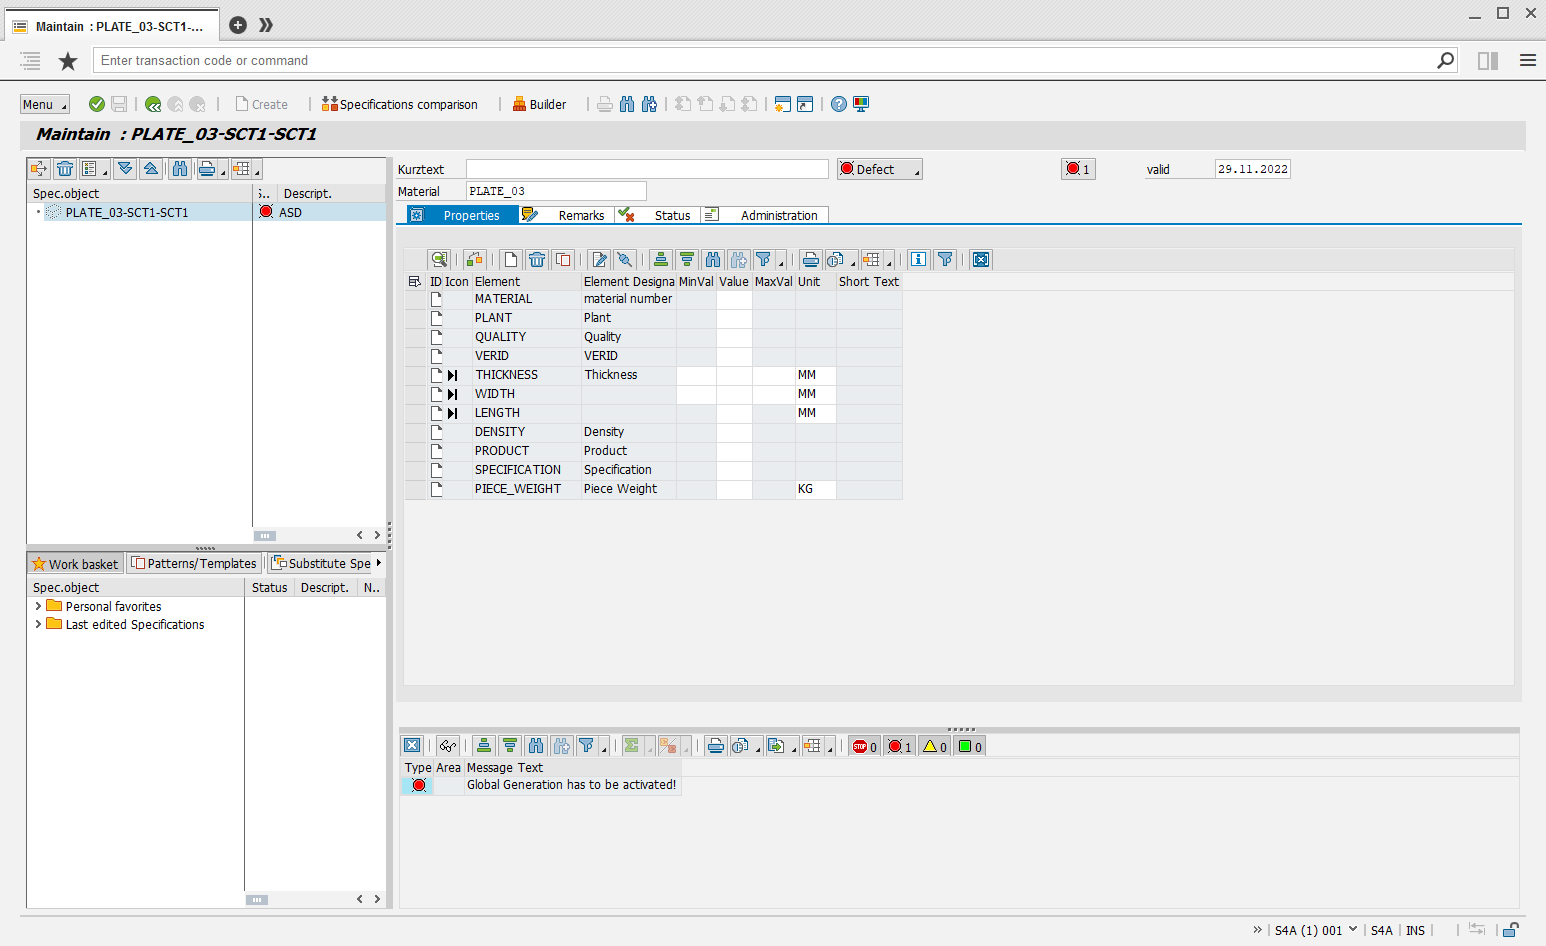
Task: Click the Defect status button
Action: coord(879,169)
